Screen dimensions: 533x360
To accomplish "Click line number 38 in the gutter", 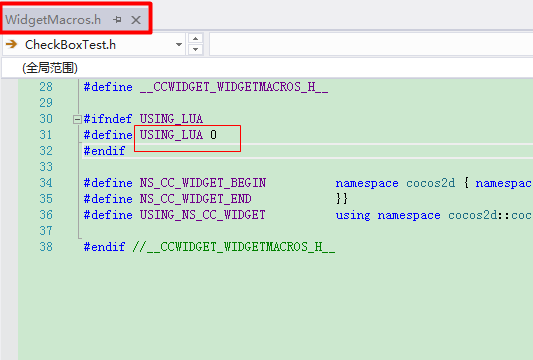I will (x=46, y=246).
